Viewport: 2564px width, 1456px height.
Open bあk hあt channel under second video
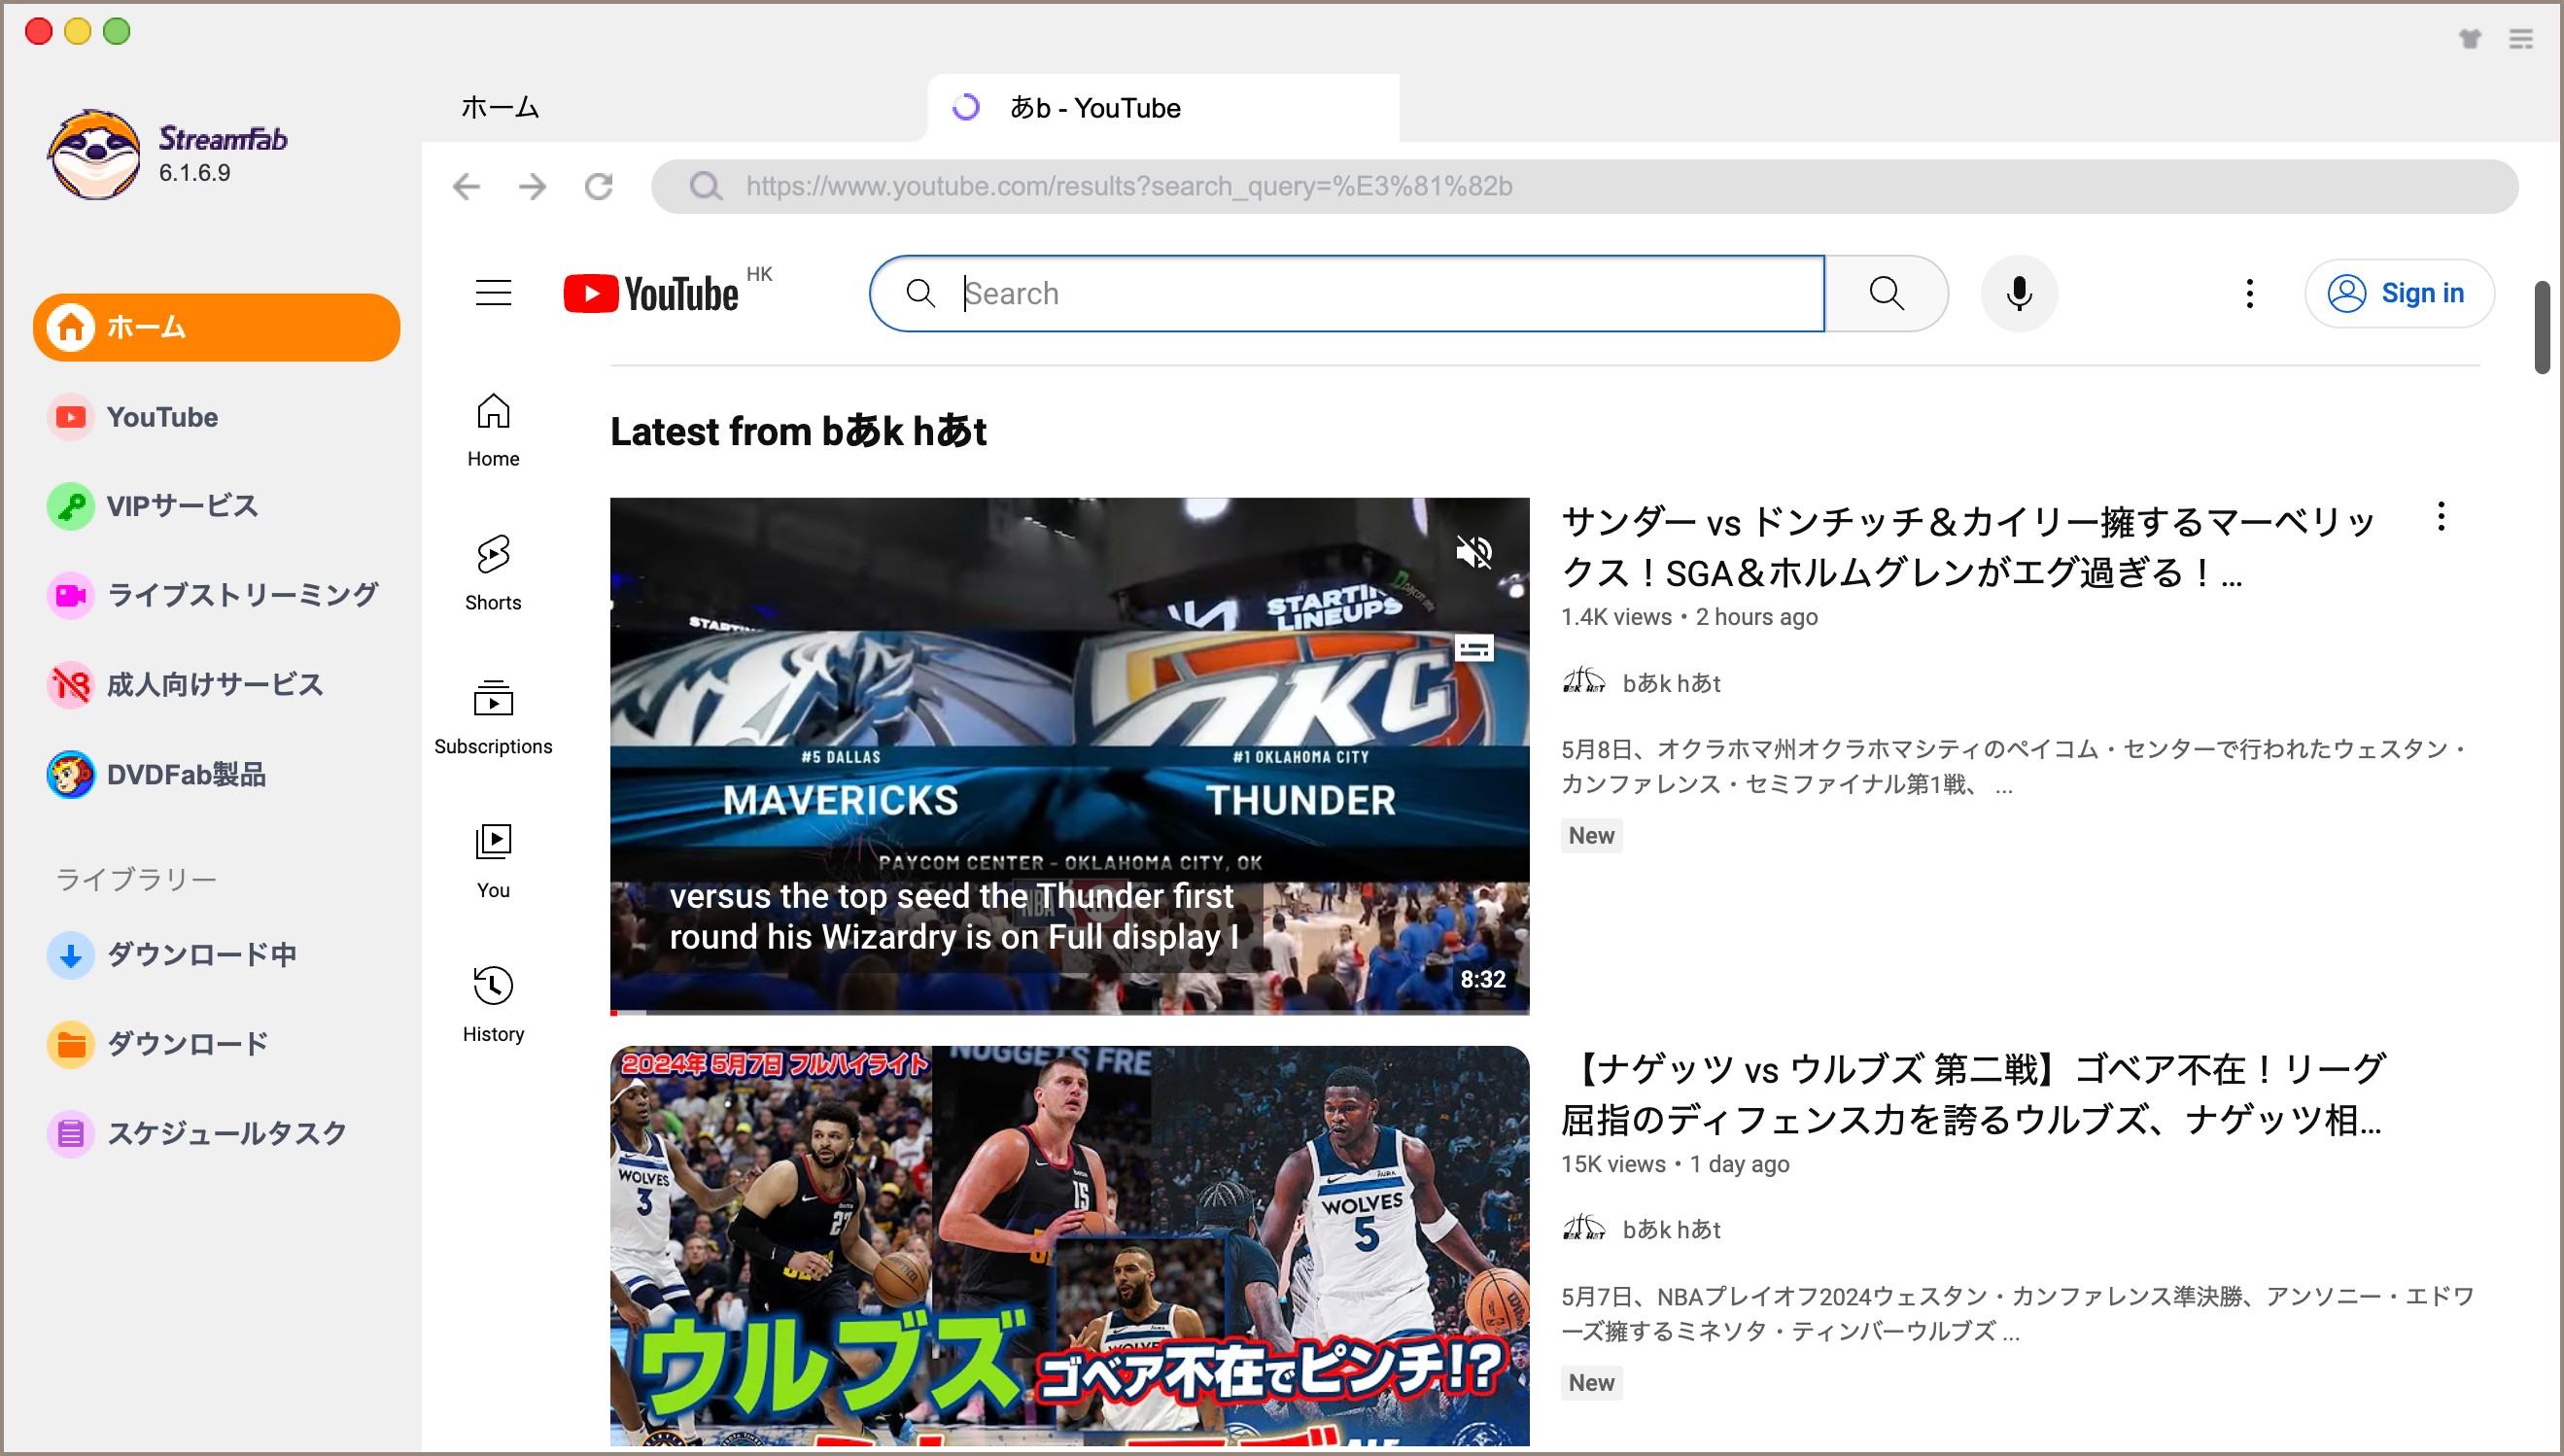pyautogui.click(x=1671, y=1229)
